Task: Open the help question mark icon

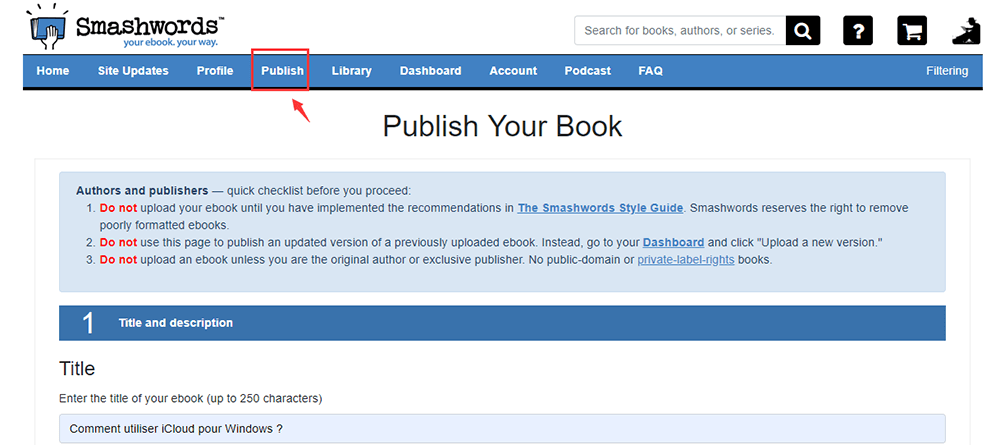Action: [858, 31]
